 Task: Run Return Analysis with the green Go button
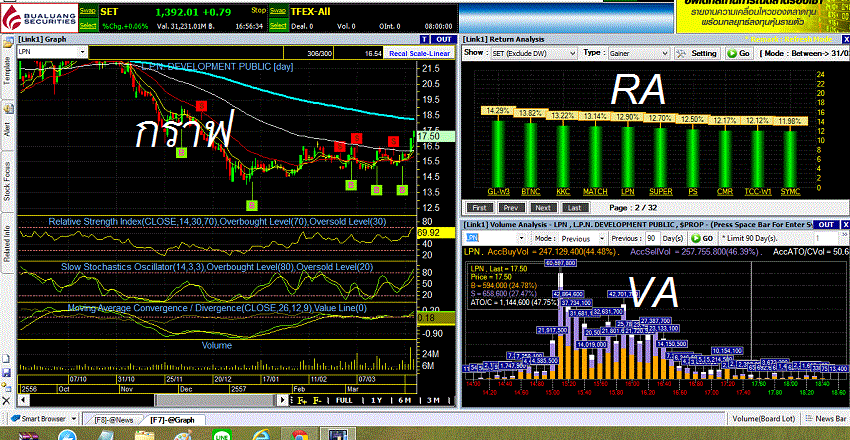point(740,53)
